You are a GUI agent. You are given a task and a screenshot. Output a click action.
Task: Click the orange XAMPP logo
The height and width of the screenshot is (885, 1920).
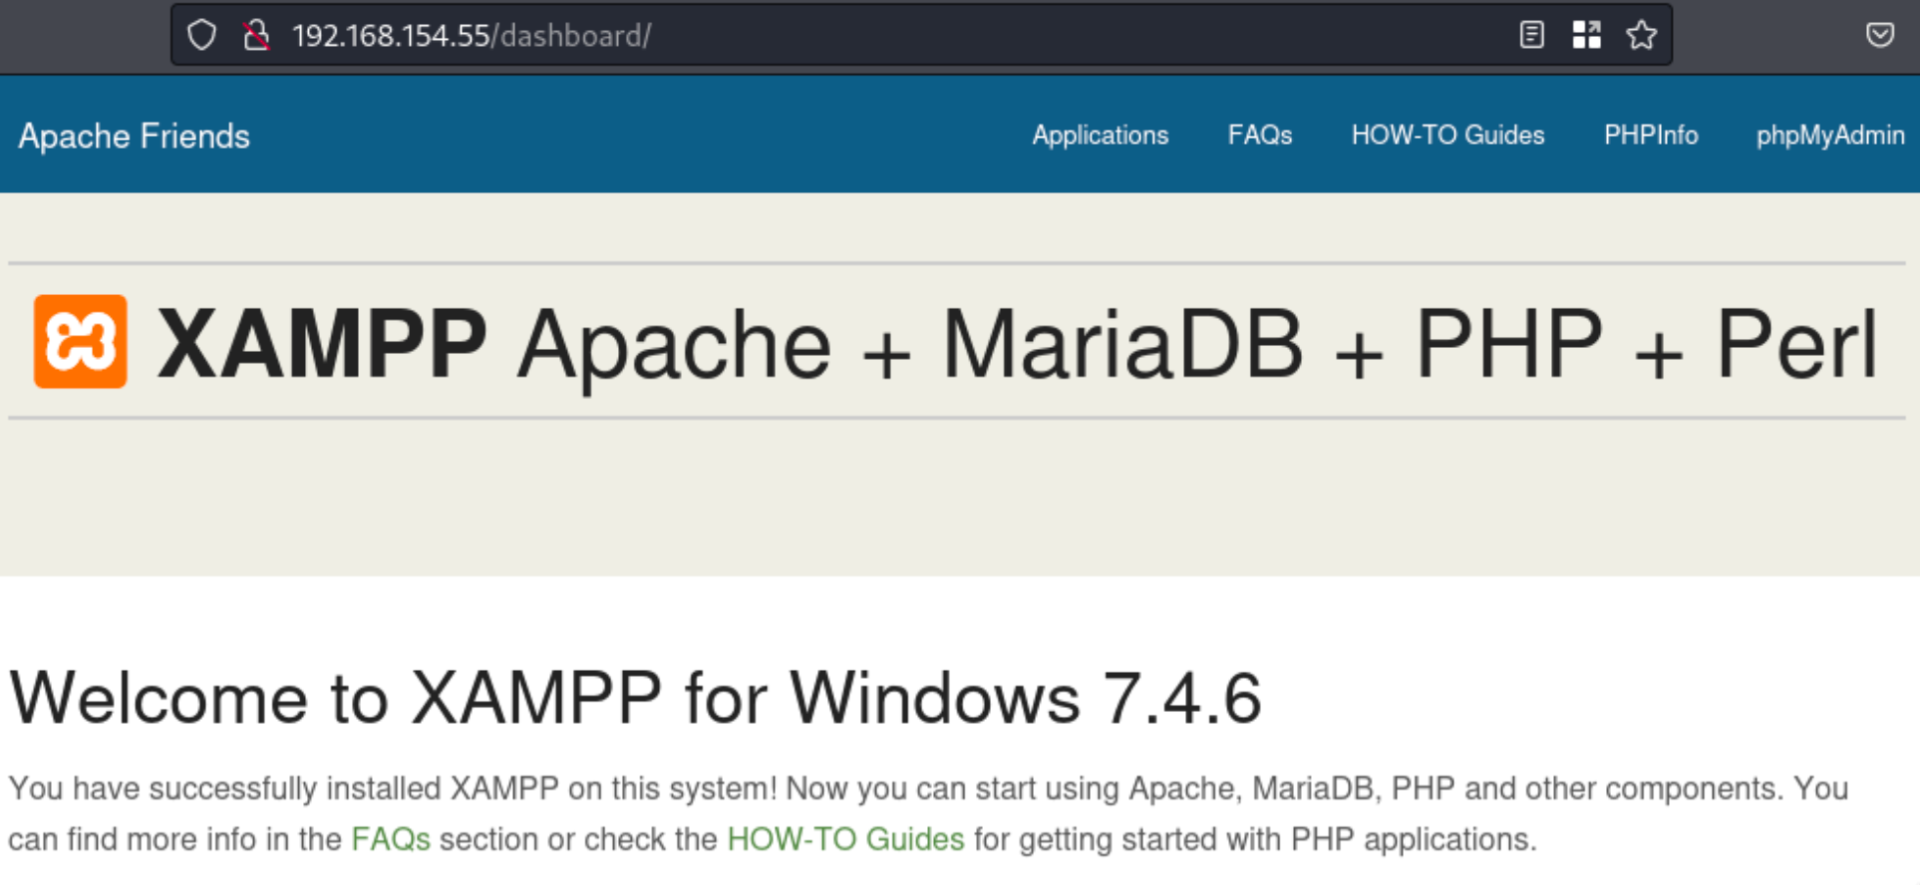pyautogui.click(x=80, y=341)
